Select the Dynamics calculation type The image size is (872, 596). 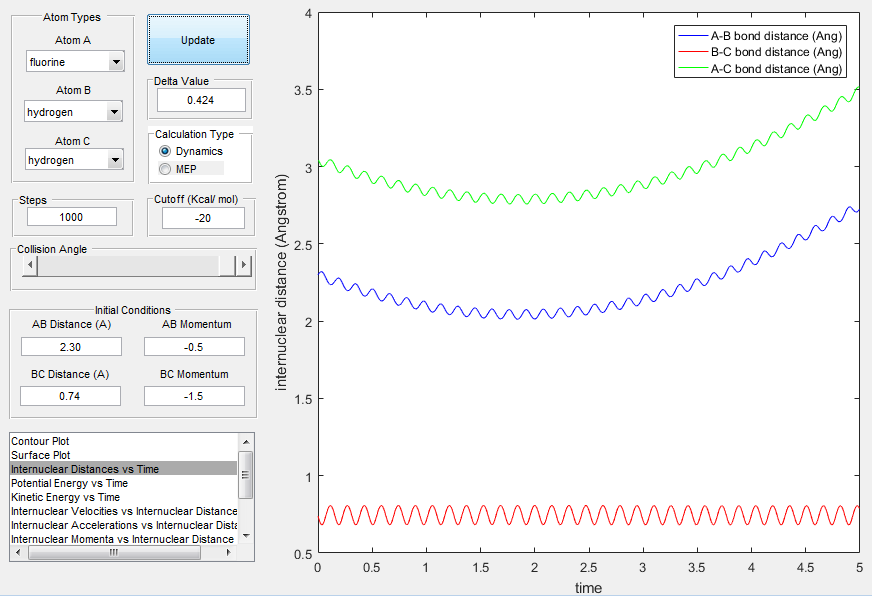(166, 151)
